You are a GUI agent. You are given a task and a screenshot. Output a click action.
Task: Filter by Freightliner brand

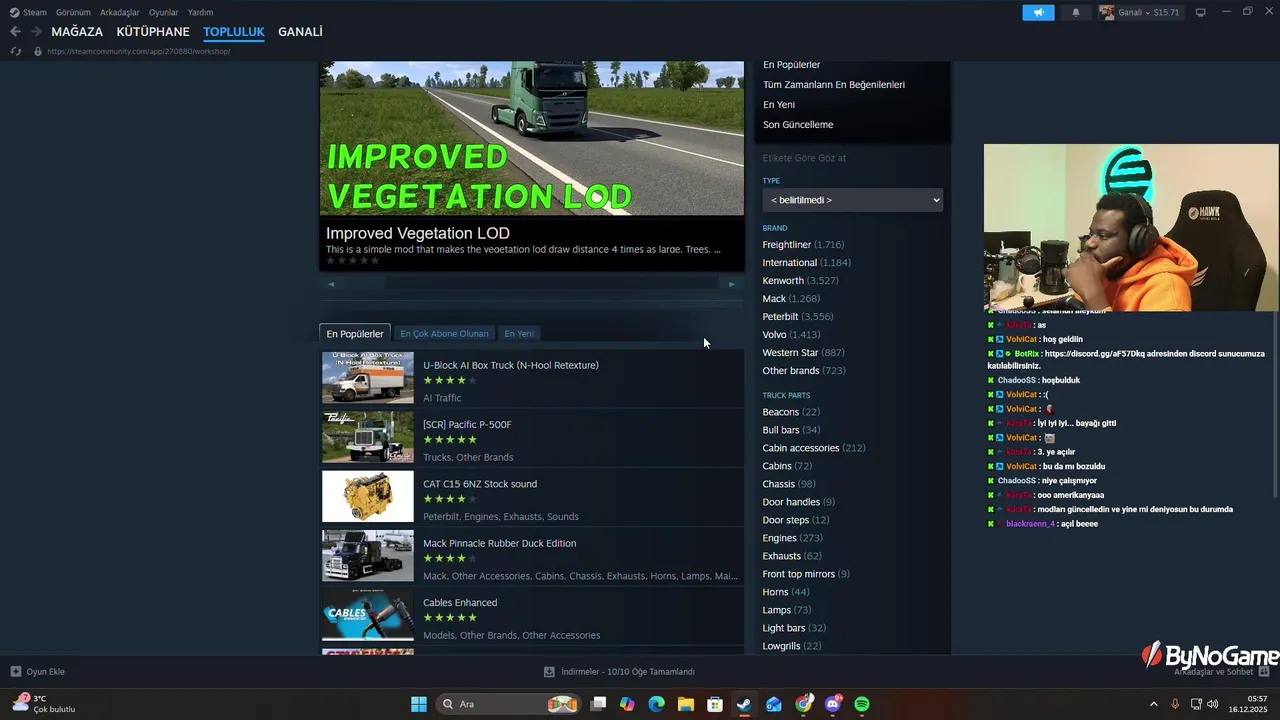pos(803,245)
